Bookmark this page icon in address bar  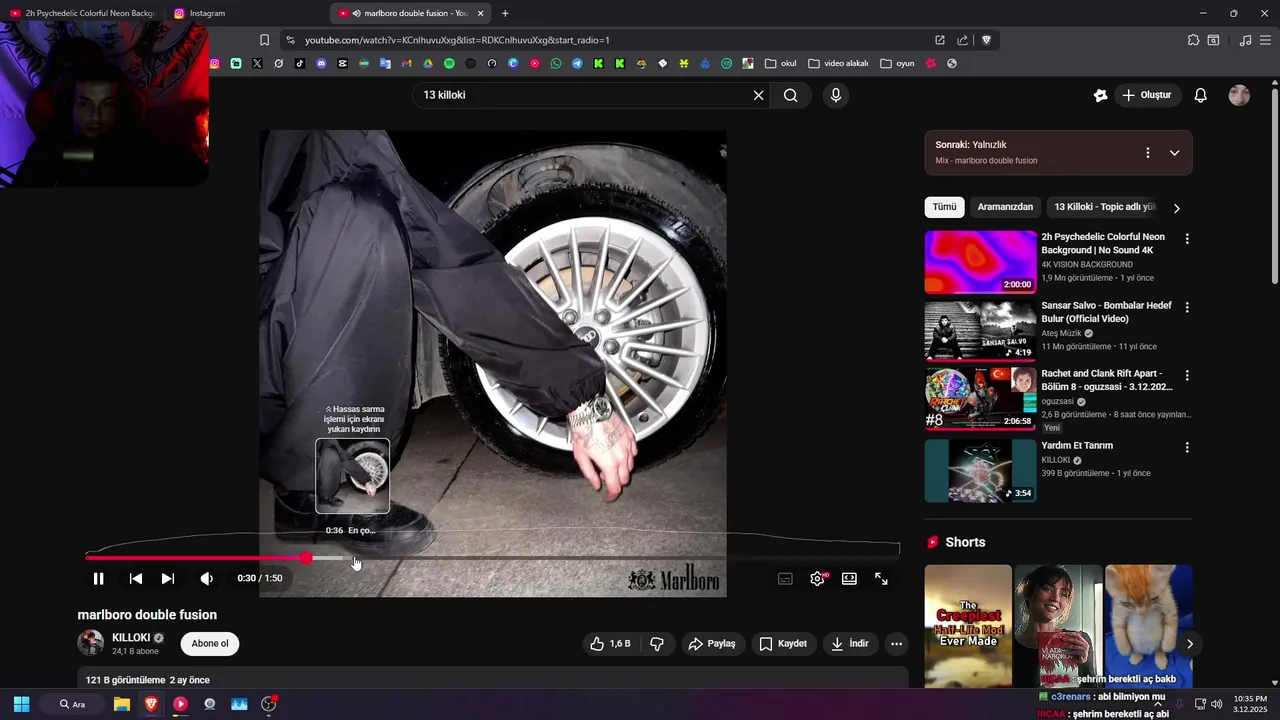click(264, 40)
